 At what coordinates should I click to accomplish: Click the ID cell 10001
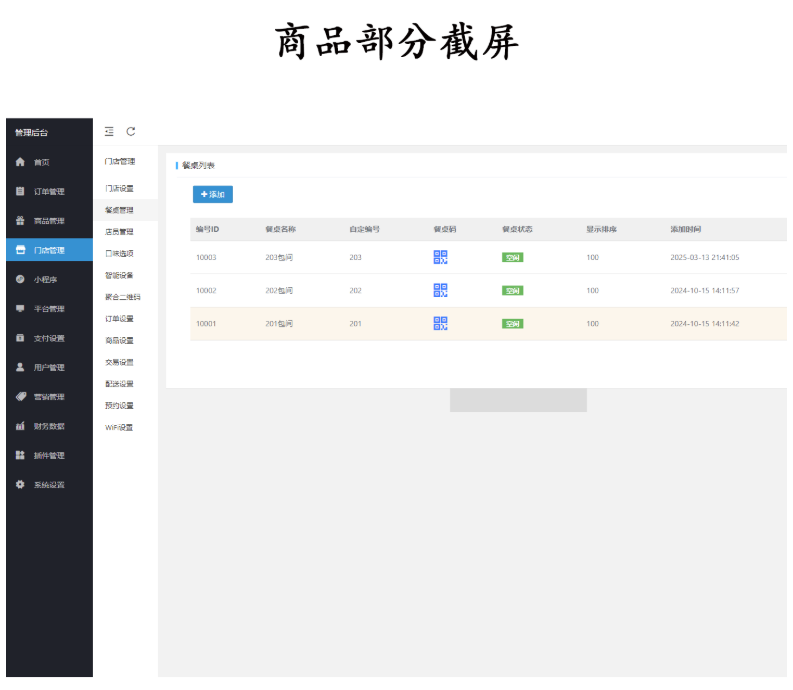206,324
